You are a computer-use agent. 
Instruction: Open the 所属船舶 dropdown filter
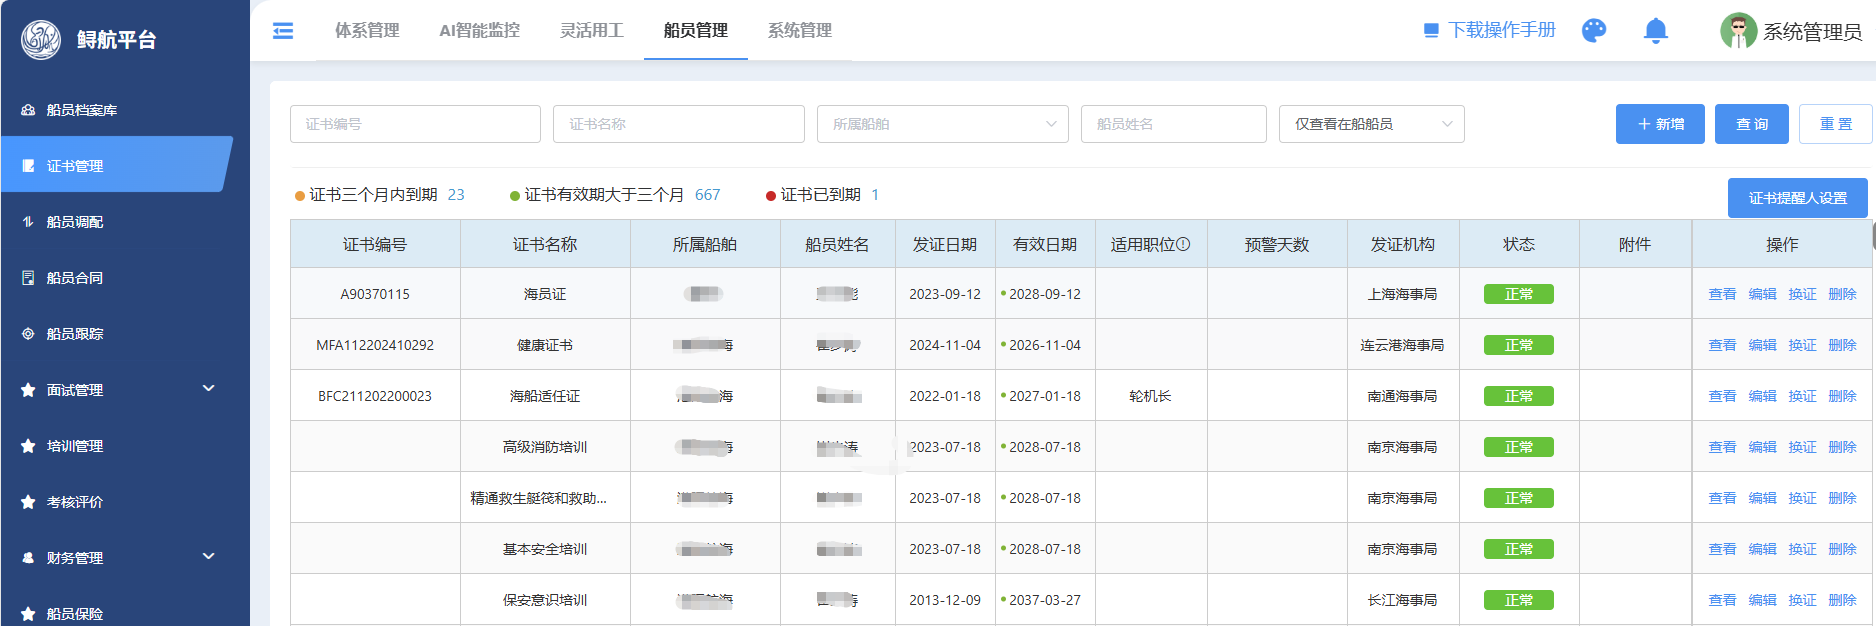point(942,124)
